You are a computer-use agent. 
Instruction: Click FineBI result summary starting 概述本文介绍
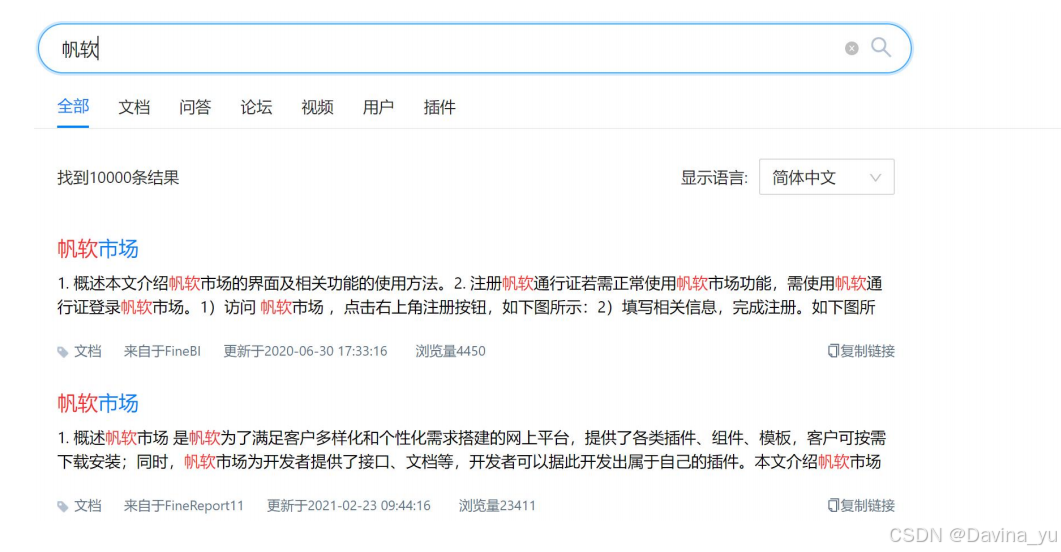click(470, 296)
